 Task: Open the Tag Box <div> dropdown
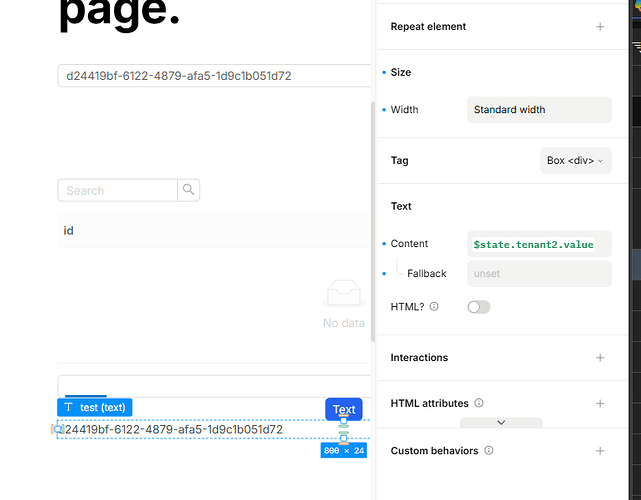[x=575, y=161]
